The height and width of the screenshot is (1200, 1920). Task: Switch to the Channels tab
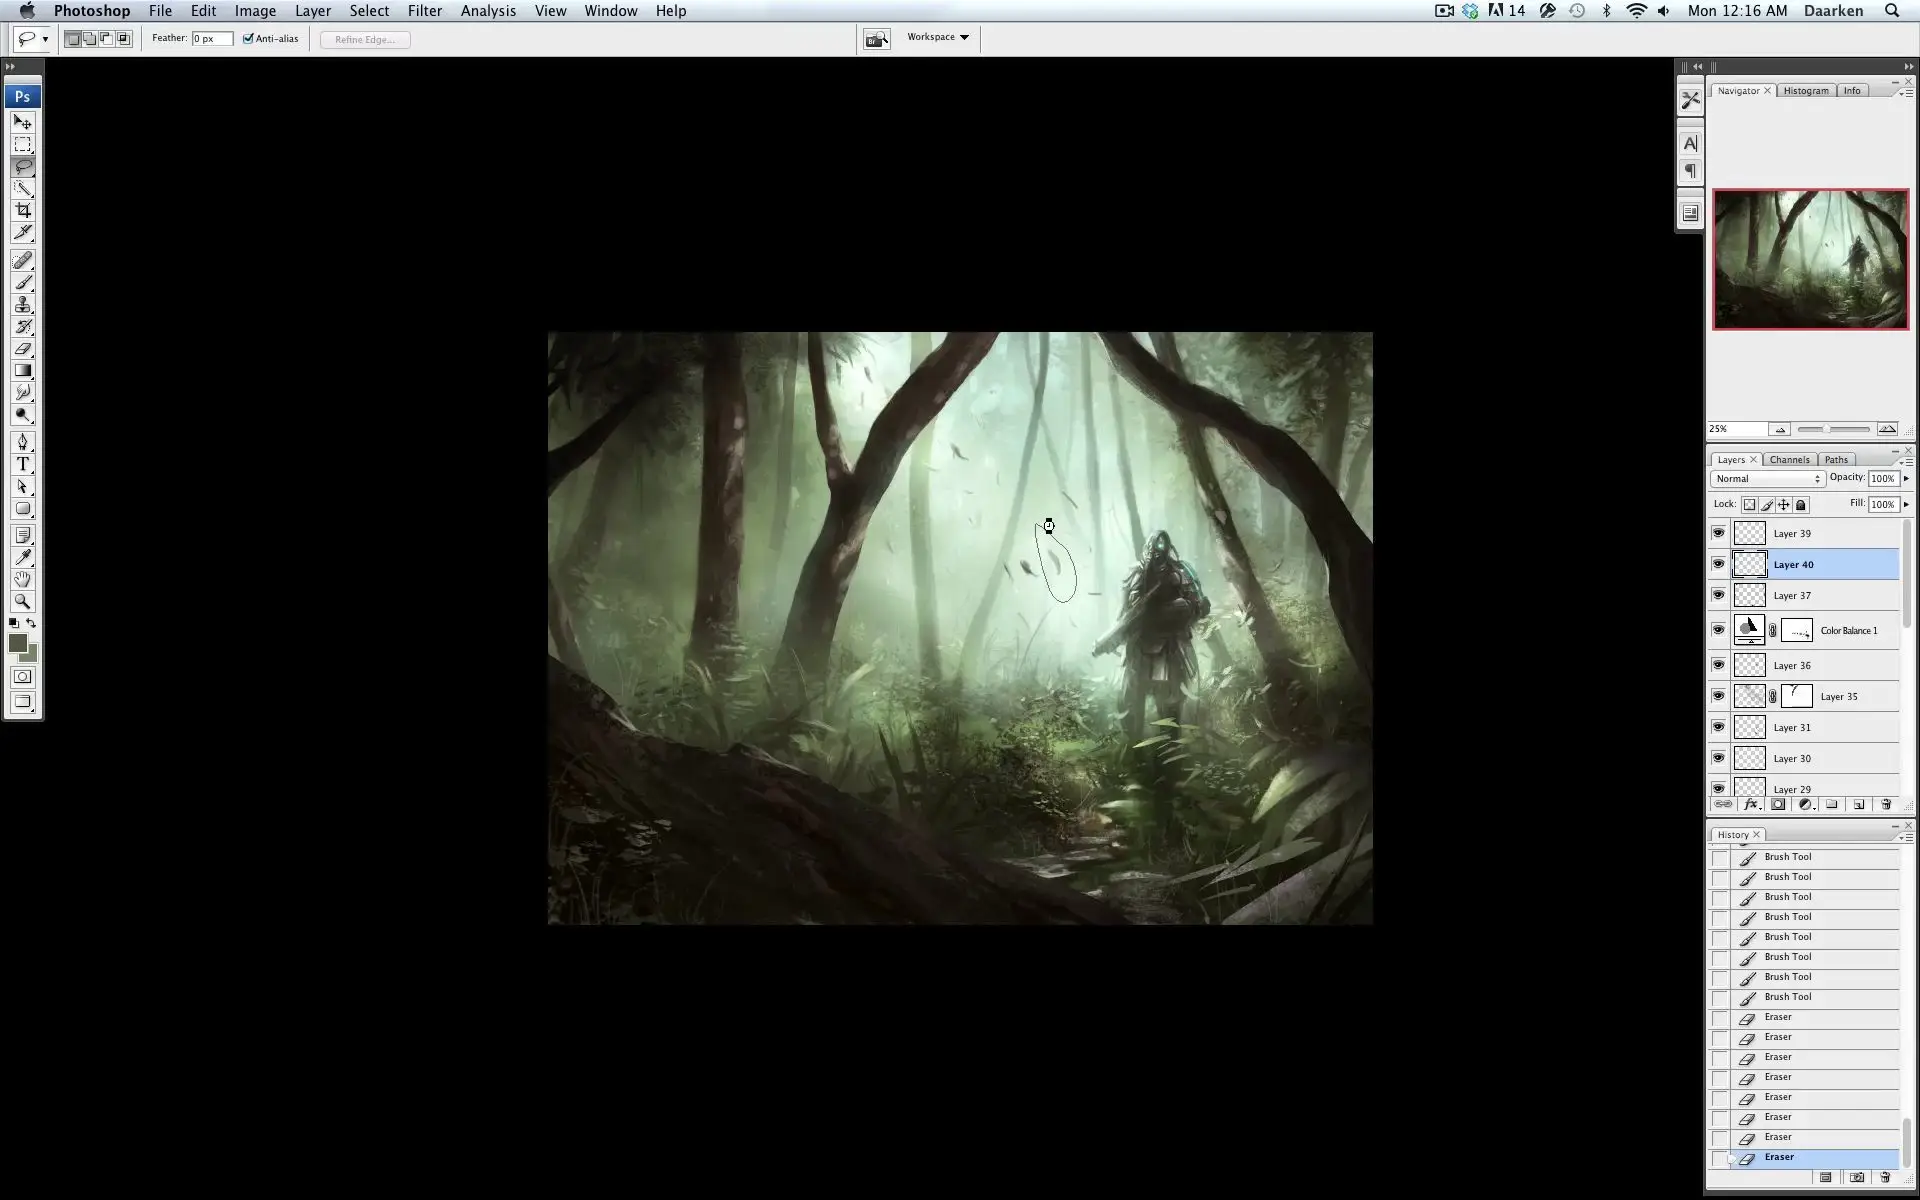(x=1789, y=460)
